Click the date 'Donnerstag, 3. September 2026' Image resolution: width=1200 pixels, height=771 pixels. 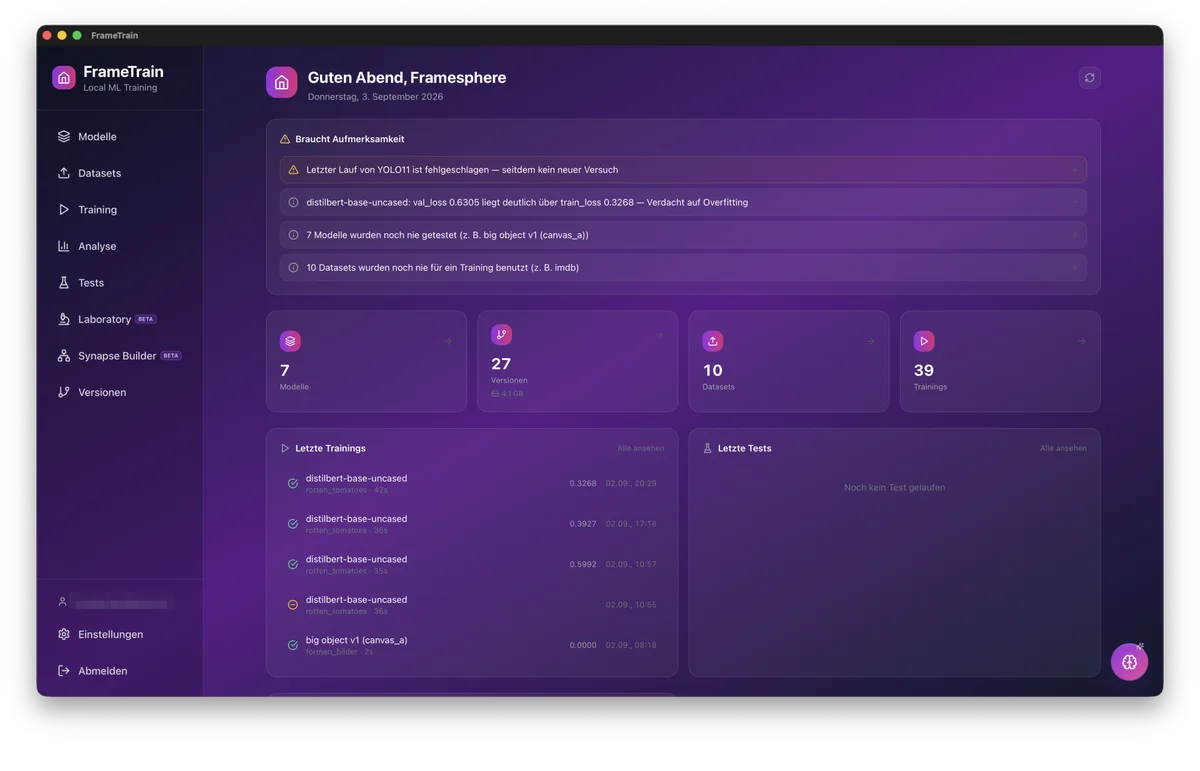point(375,97)
